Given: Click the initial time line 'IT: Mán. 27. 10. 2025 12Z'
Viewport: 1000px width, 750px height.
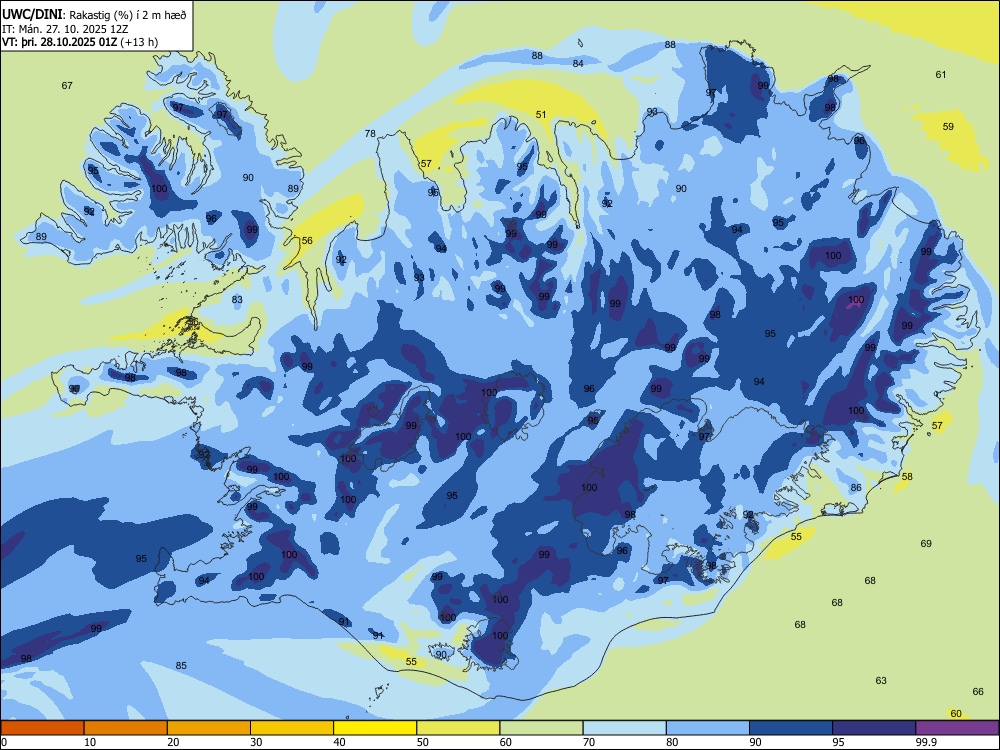Looking at the screenshot, I should (65, 29).
